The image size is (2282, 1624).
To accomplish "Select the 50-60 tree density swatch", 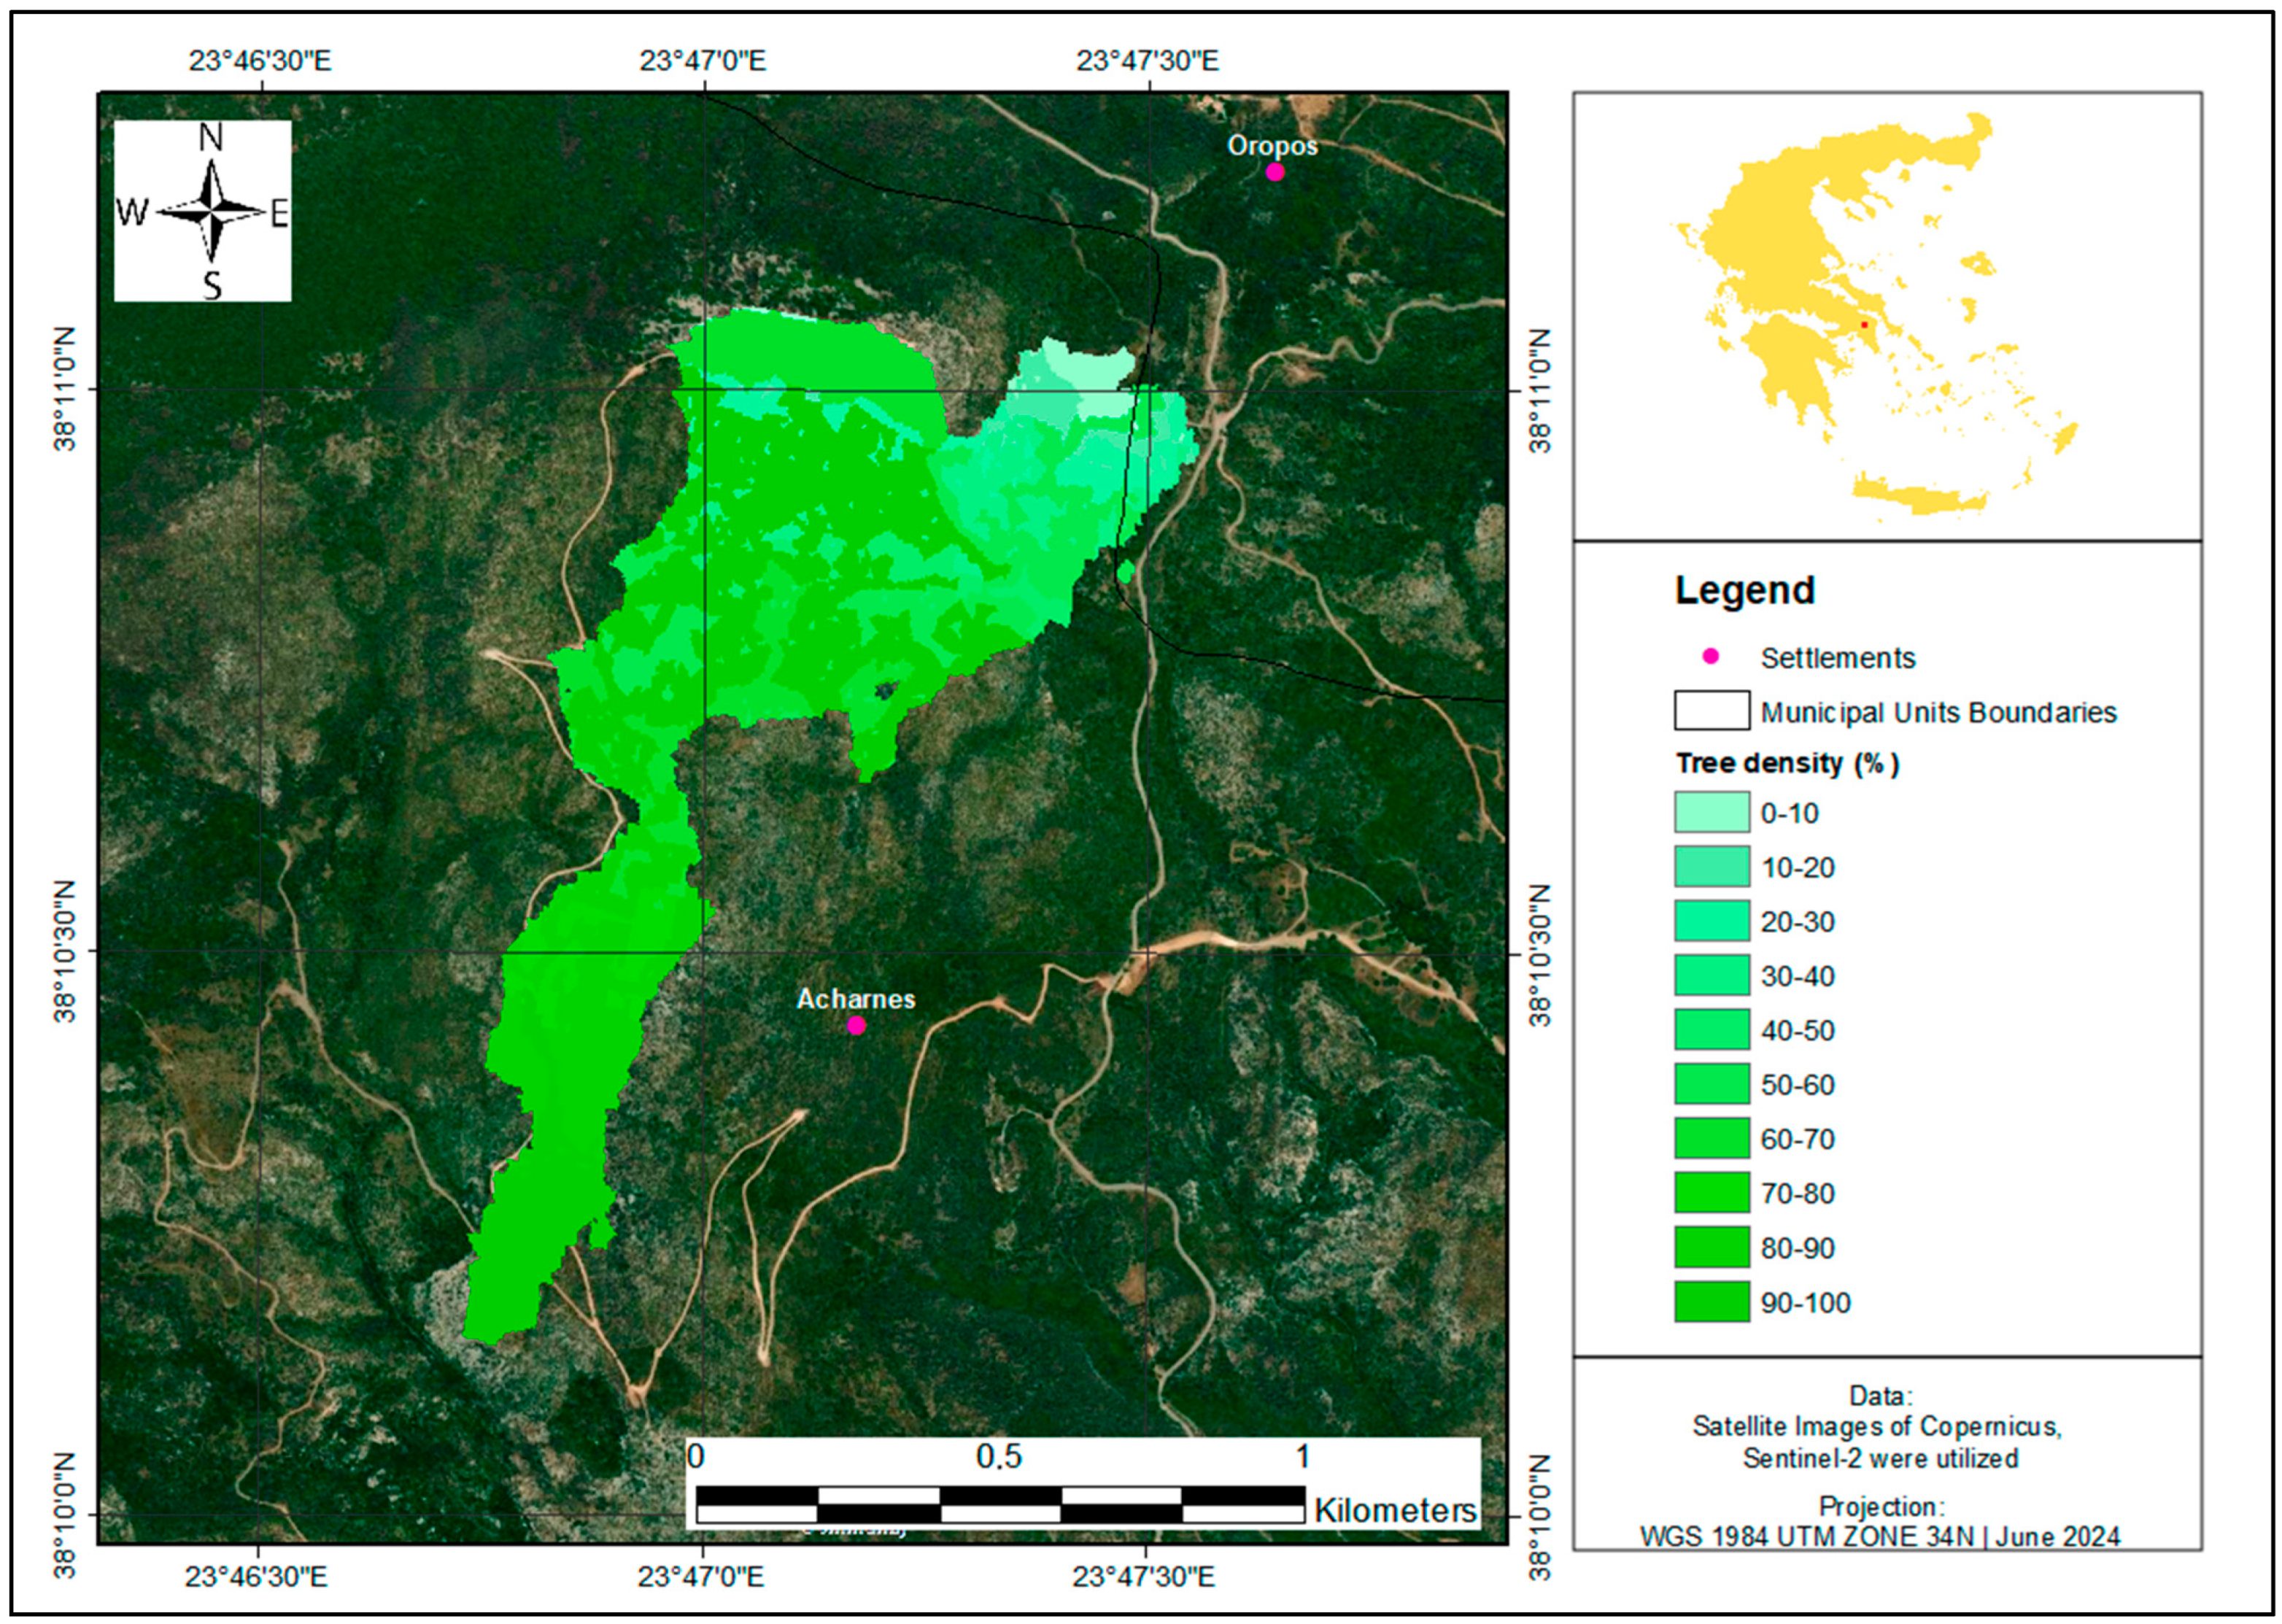I will (1711, 1084).
